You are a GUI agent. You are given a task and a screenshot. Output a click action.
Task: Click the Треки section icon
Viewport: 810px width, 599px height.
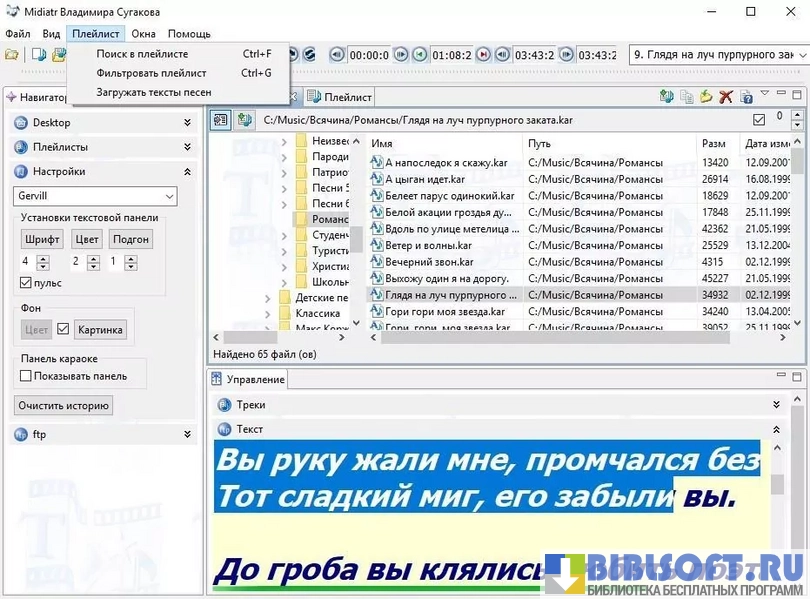(x=224, y=405)
